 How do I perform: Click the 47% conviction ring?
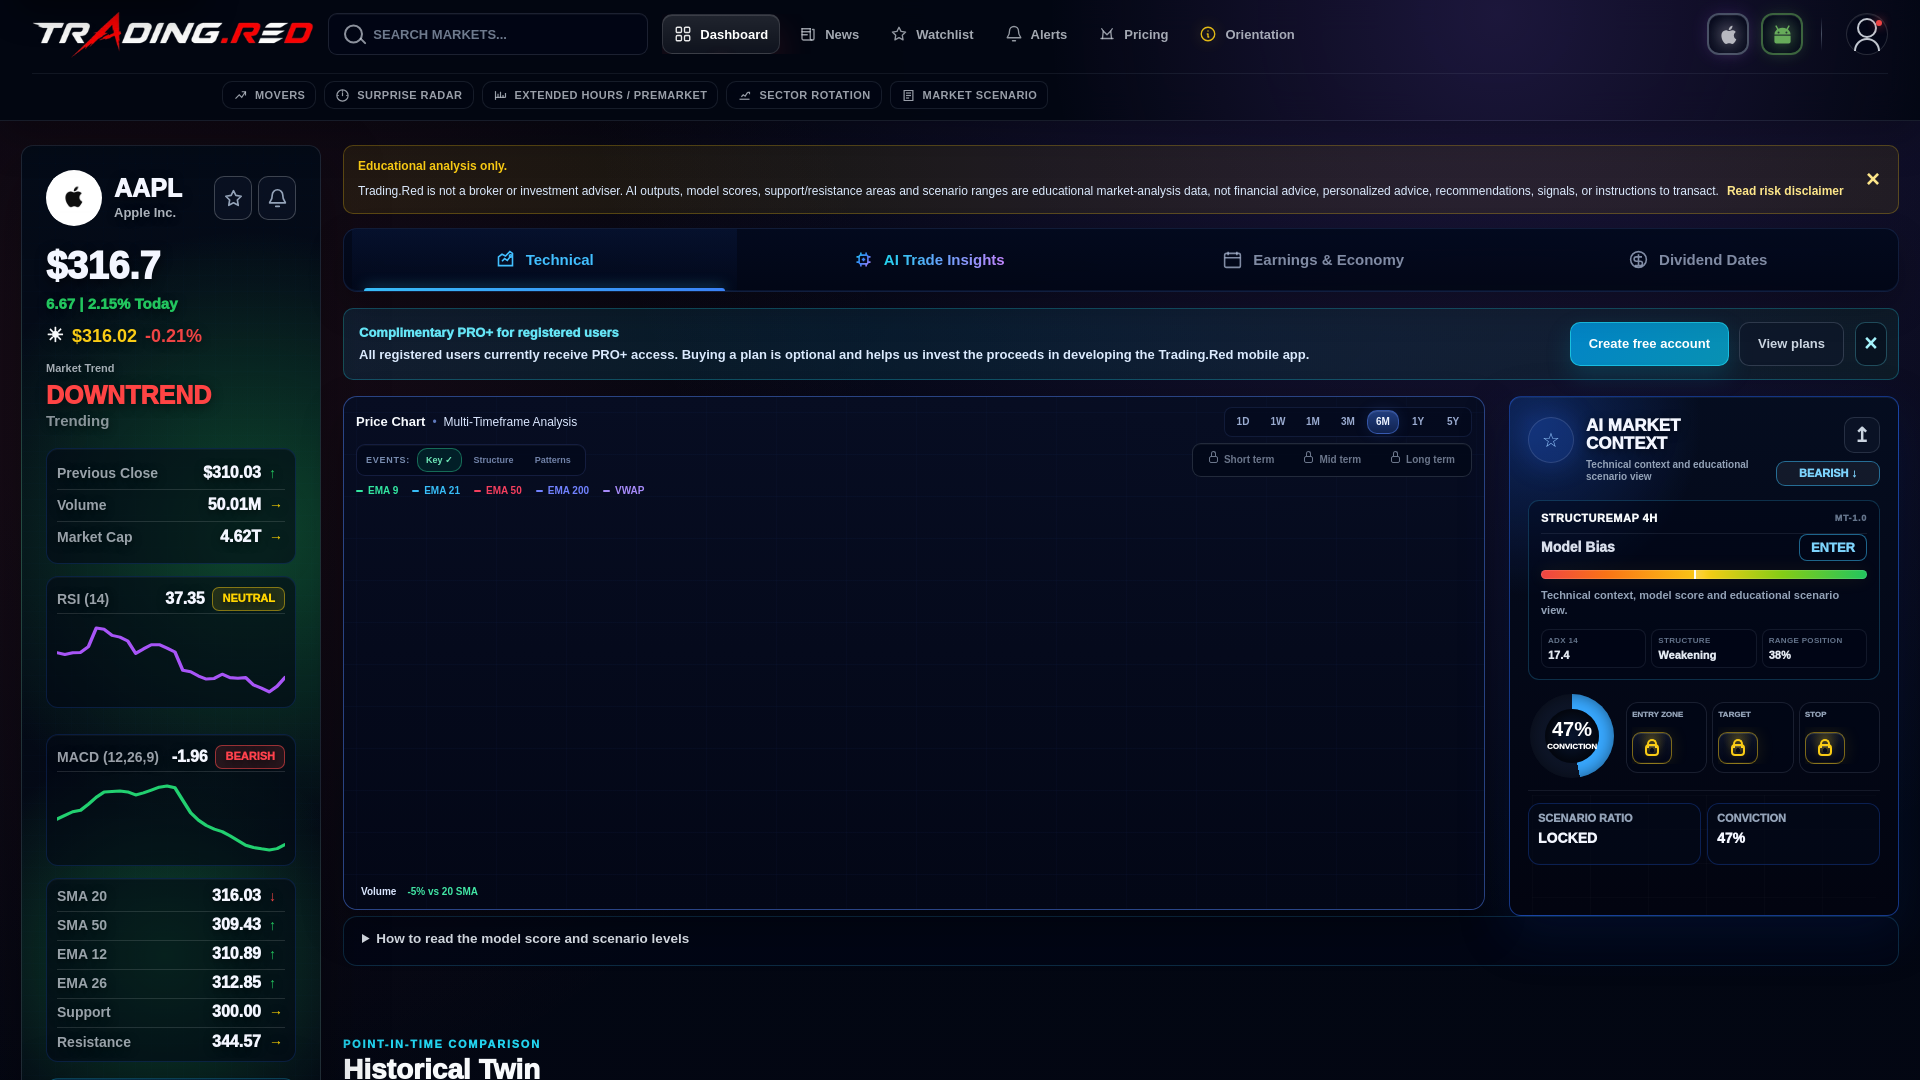coord(1572,736)
